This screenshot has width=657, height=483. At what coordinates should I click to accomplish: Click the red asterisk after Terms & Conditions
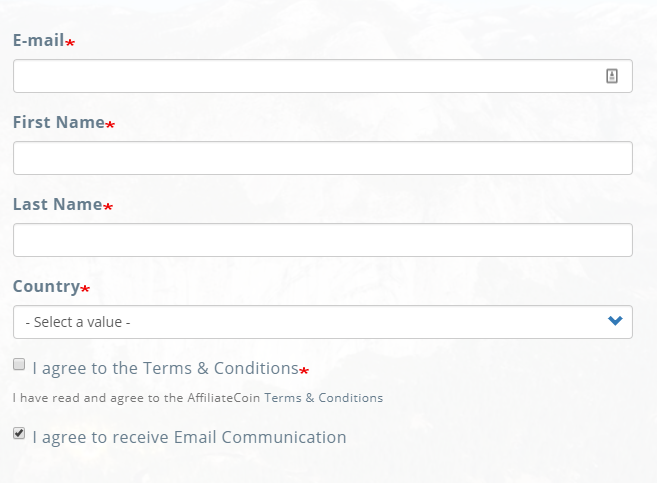304,371
